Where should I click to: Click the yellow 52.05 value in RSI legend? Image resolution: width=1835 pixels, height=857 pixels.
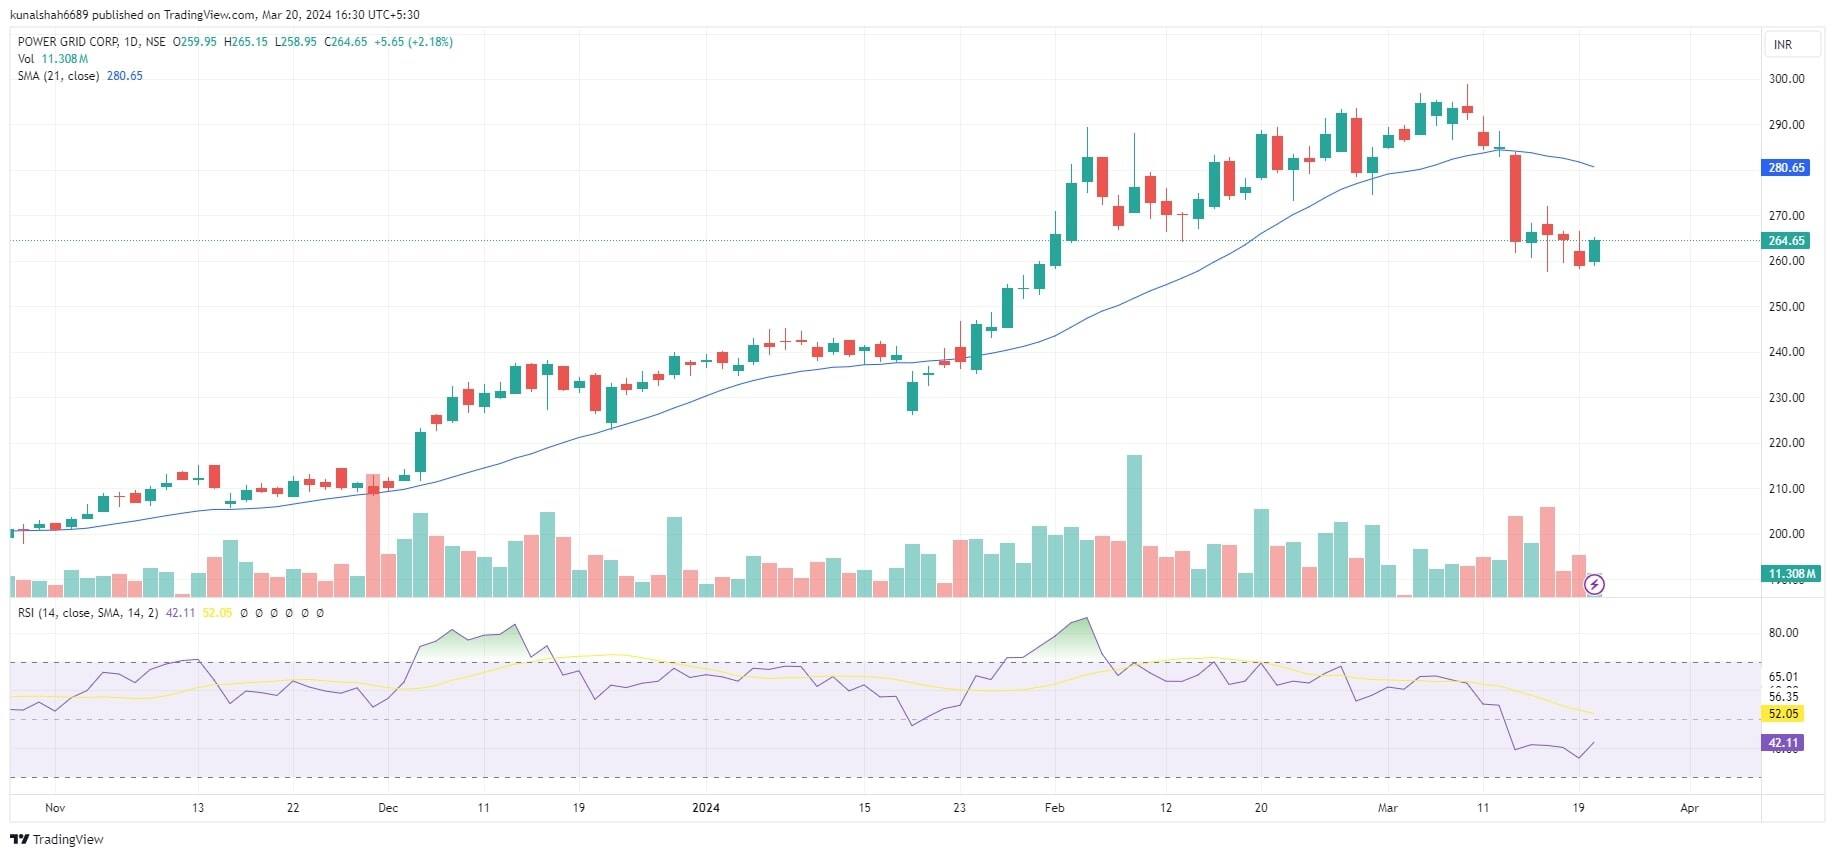tap(217, 613)
